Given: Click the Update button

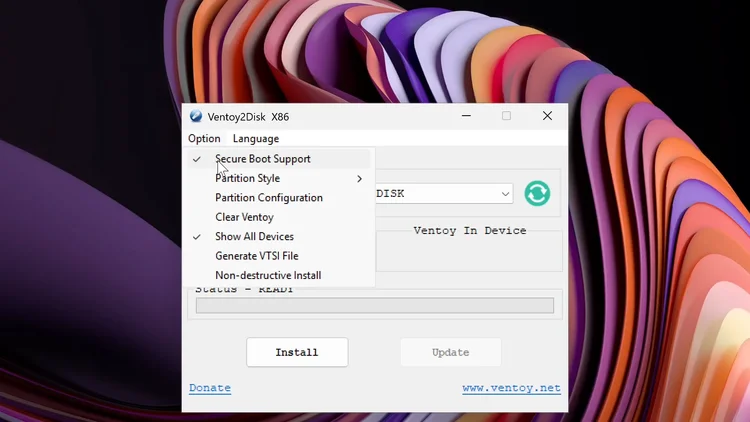Looking at the screenshot, I should (x=451, y=352).
